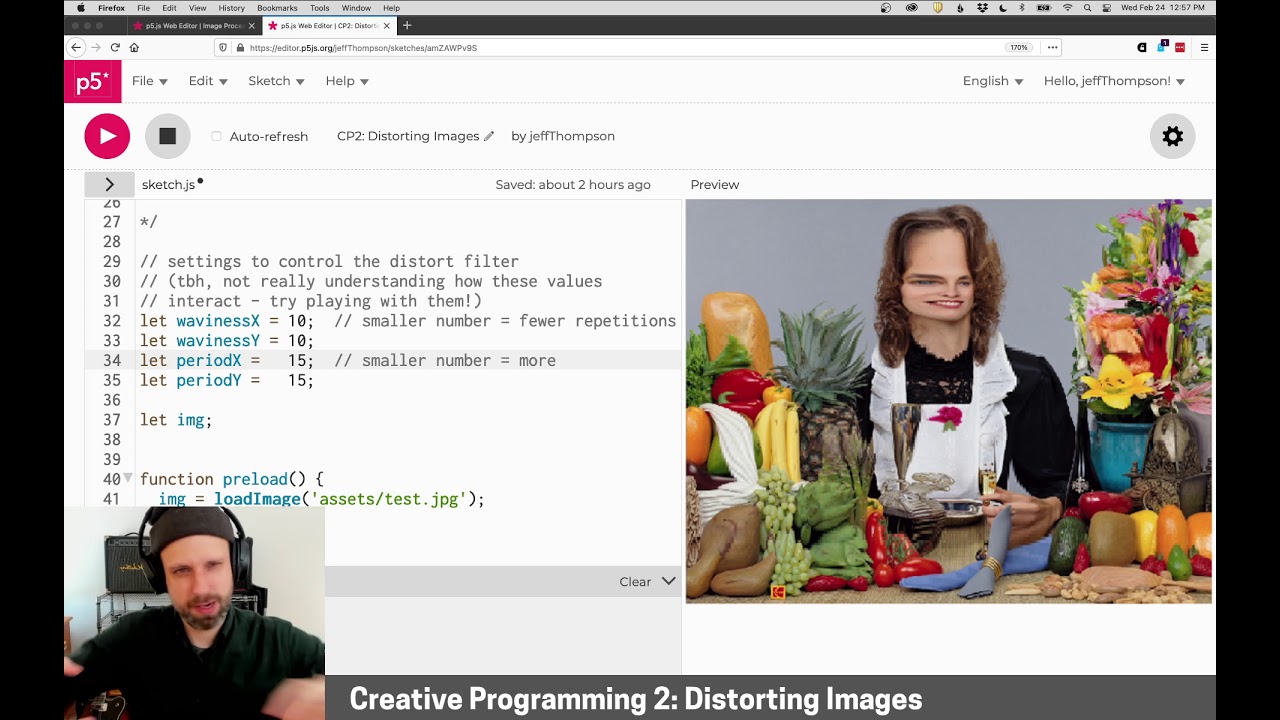Screen dimensions: 1280x720
Task: Select the sketch.js file tab
Action: coord(168,184)
